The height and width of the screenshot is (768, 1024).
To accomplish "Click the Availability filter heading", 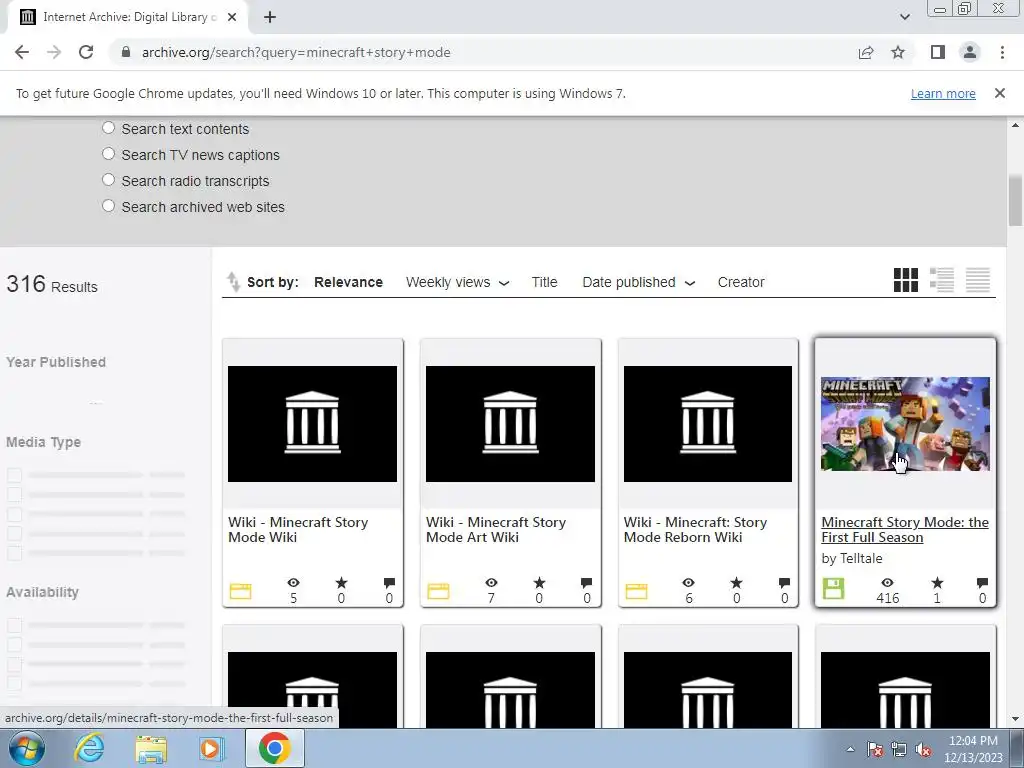I will [42, 592].
